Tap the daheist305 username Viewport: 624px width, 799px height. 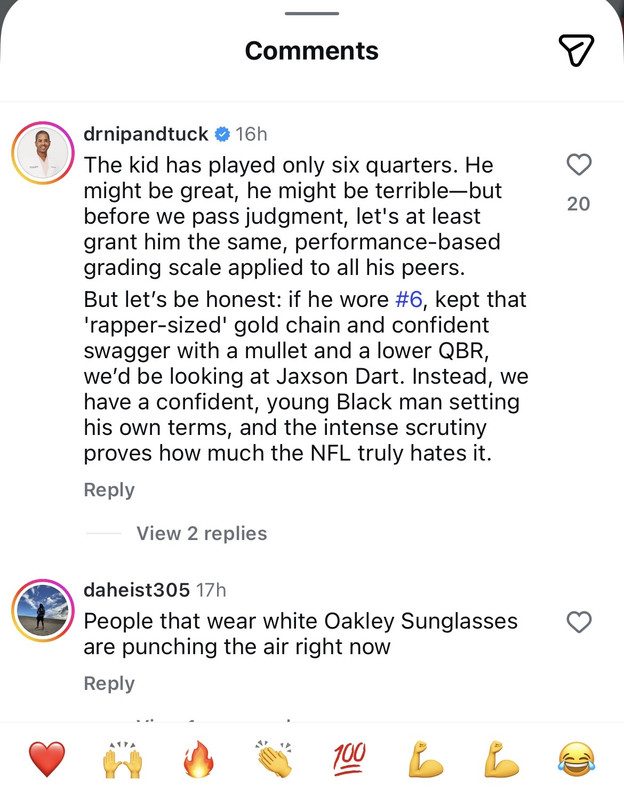point(136,590)
